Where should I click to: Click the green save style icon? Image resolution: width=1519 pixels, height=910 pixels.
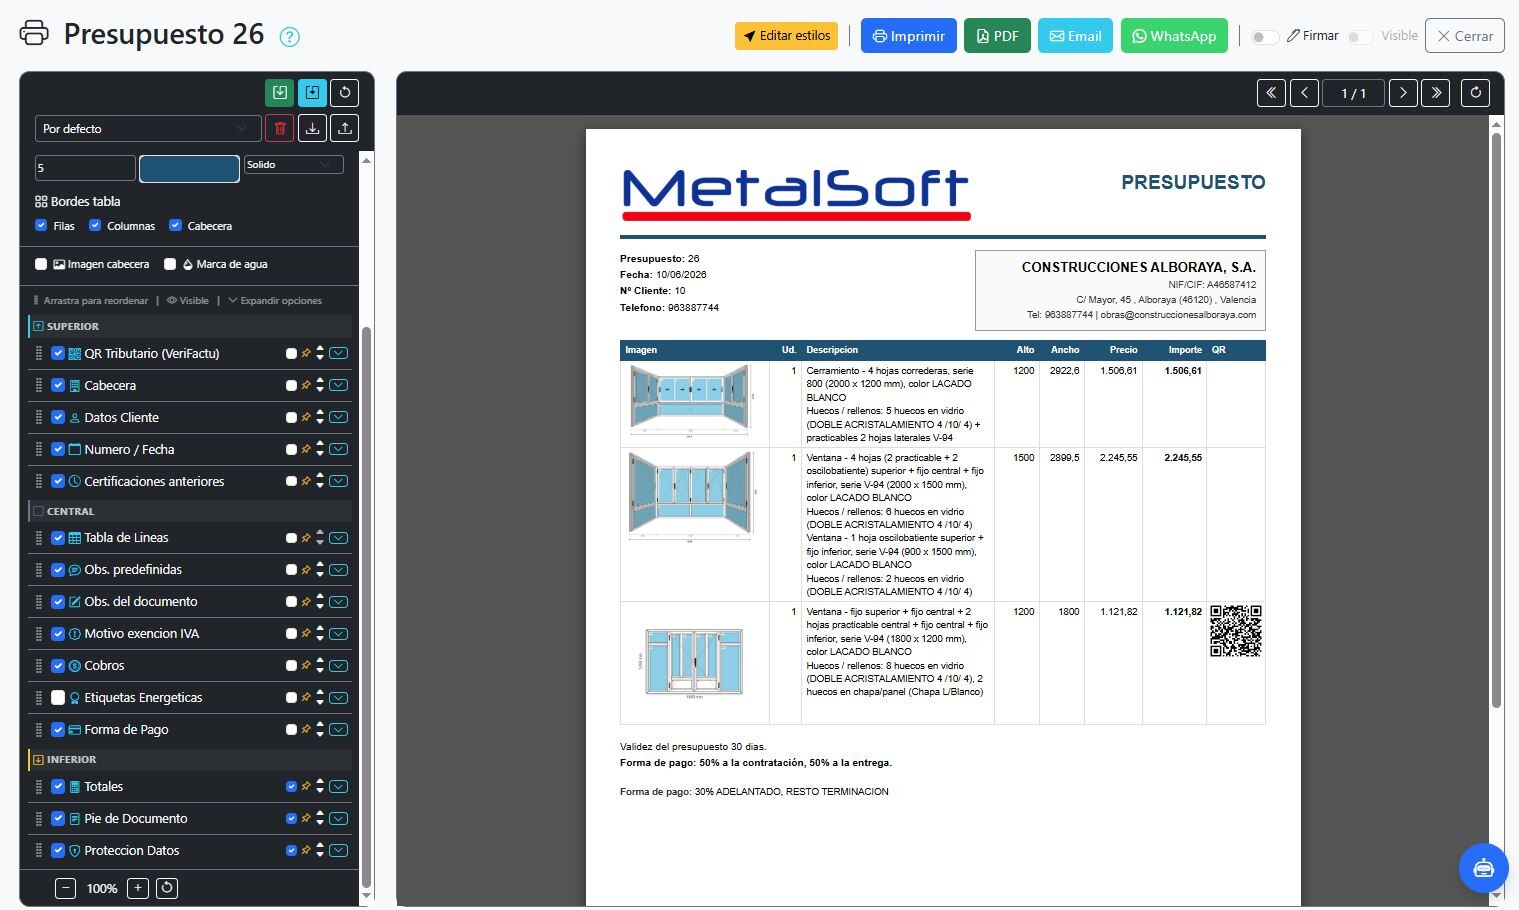(x=280, y=93)
